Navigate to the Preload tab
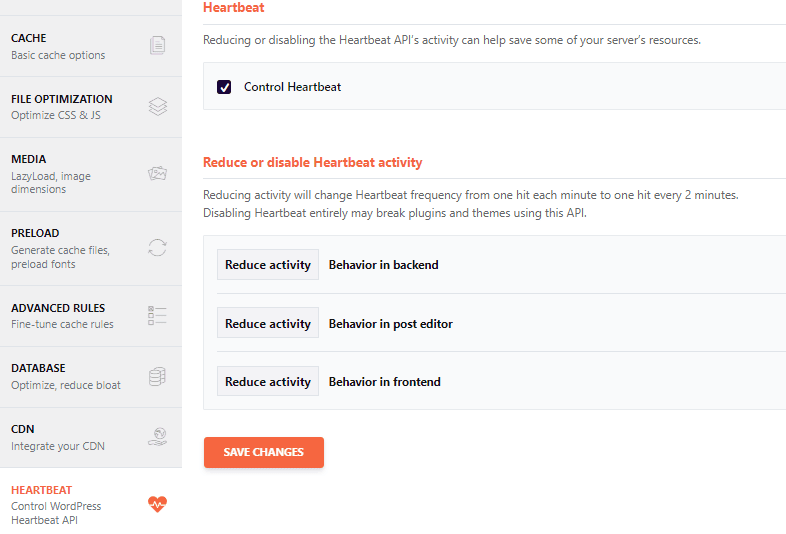This screenshot has width=786, height=534. [x=60, y=248]
